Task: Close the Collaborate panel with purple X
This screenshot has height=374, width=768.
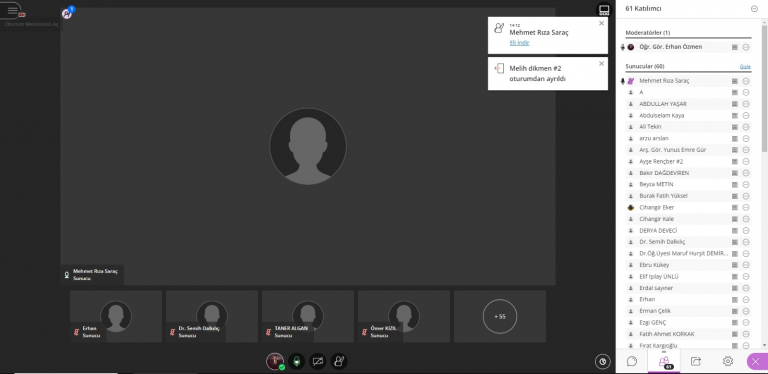Action: tap(757, 361)
